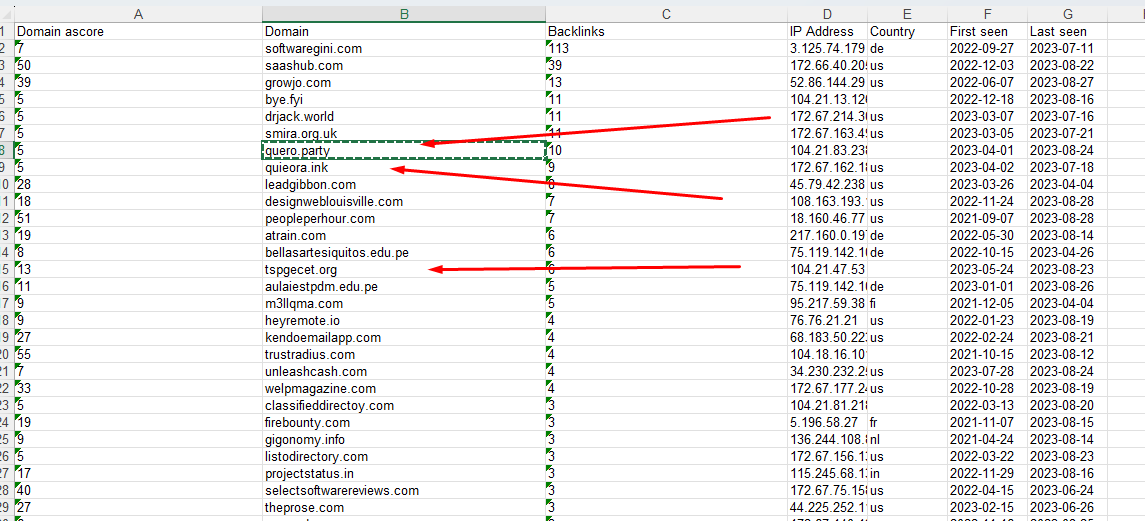Click country 'in' in projectstatus.in row
This screenshot has width=1145, height=521.
coord(906,474)
